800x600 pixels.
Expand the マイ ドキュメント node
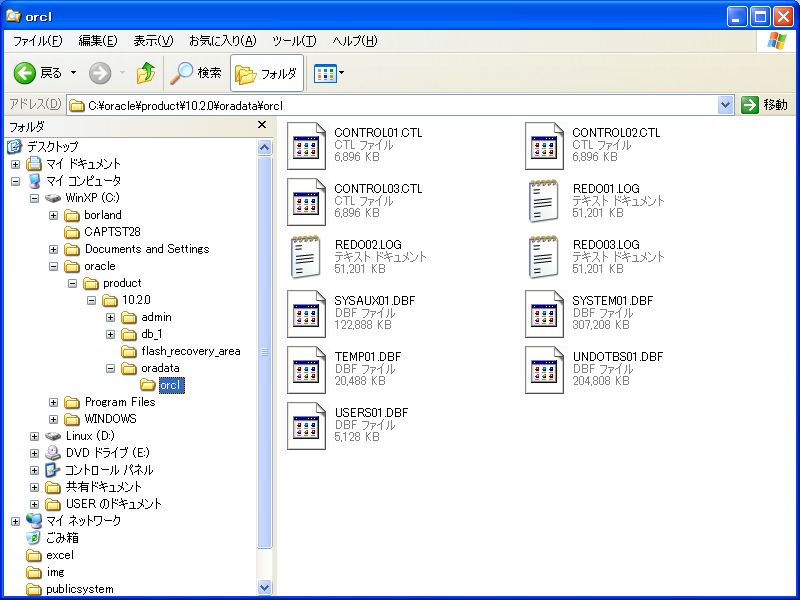(15, 164)
